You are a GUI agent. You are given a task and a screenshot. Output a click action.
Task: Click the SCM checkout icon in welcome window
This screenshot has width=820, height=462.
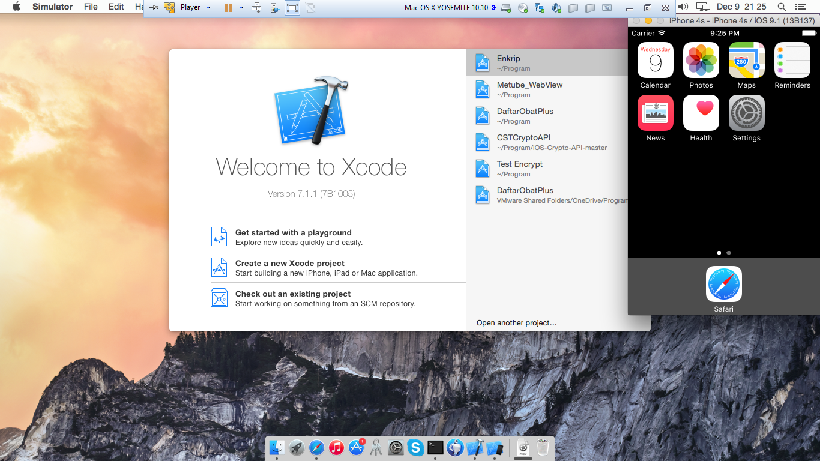coord(219,298)
